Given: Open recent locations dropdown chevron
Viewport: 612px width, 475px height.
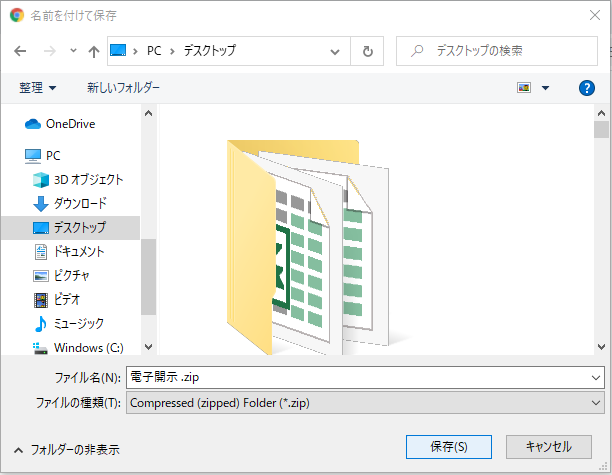Looking at the screenshot, I should pos(73,51).
